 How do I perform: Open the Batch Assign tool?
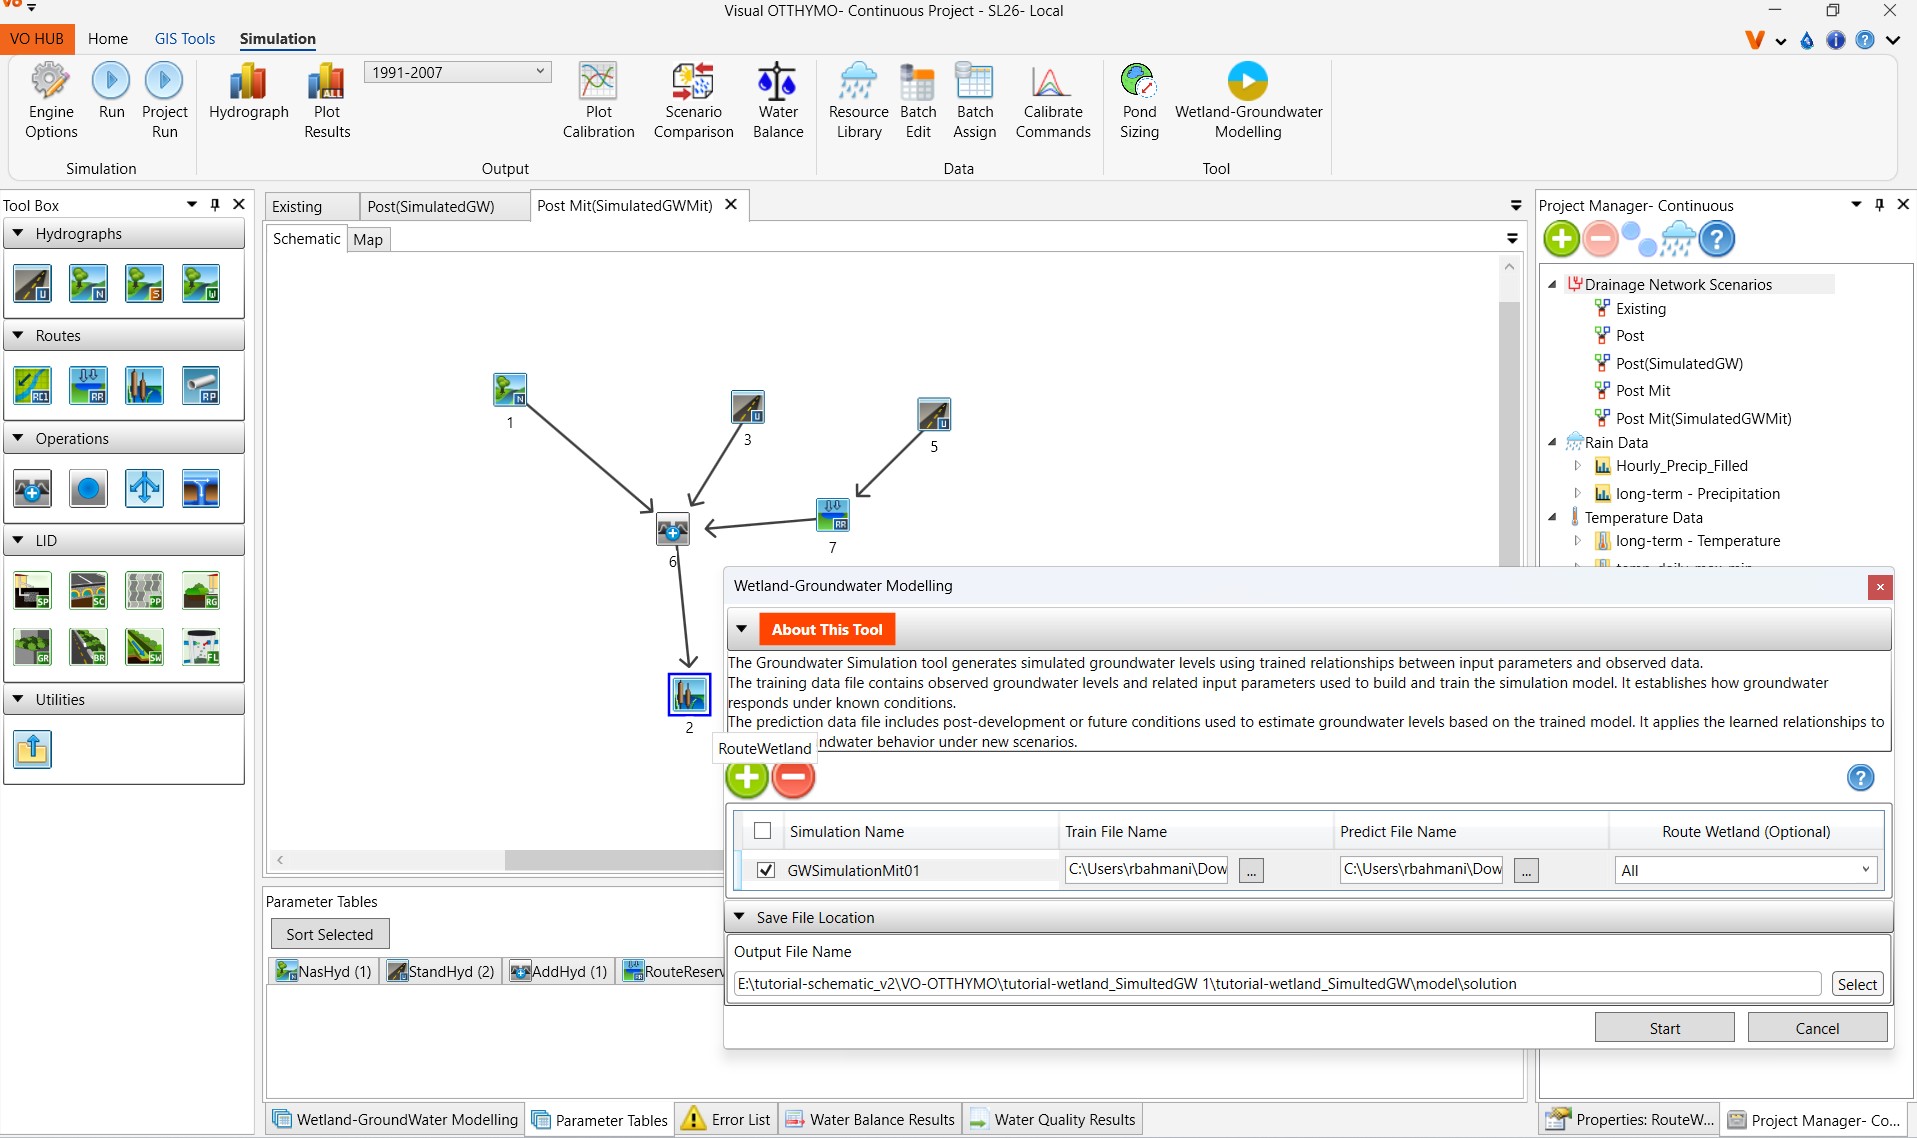(974, 100)
